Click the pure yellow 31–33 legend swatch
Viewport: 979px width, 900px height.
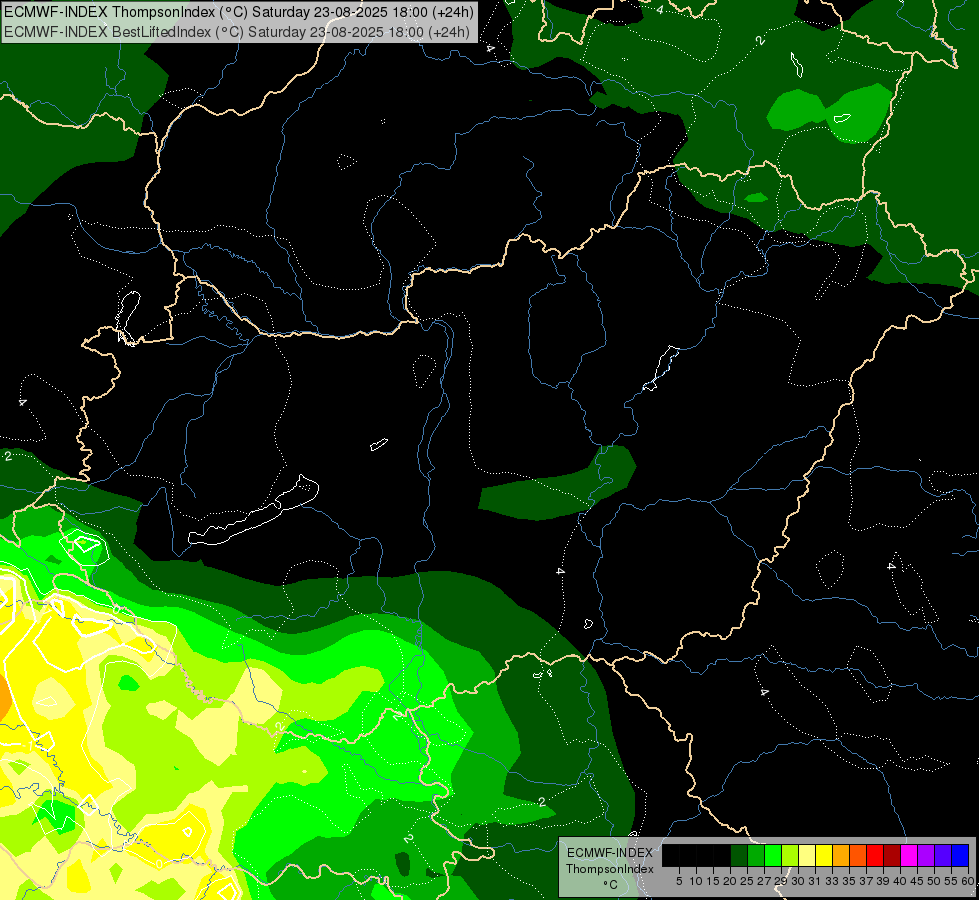pos(824,855)
